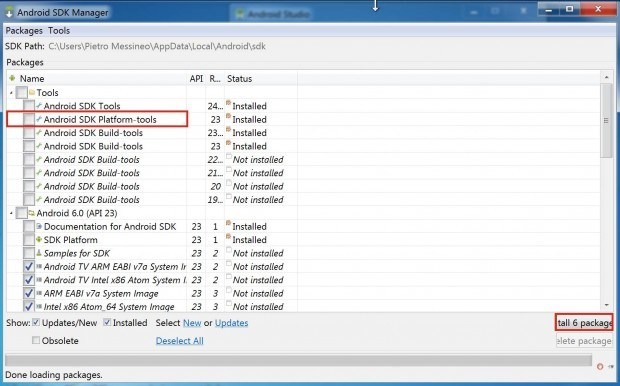Open the Packages menu
The width and height of the screenshot is (620, 386).
tap(24, 30)
